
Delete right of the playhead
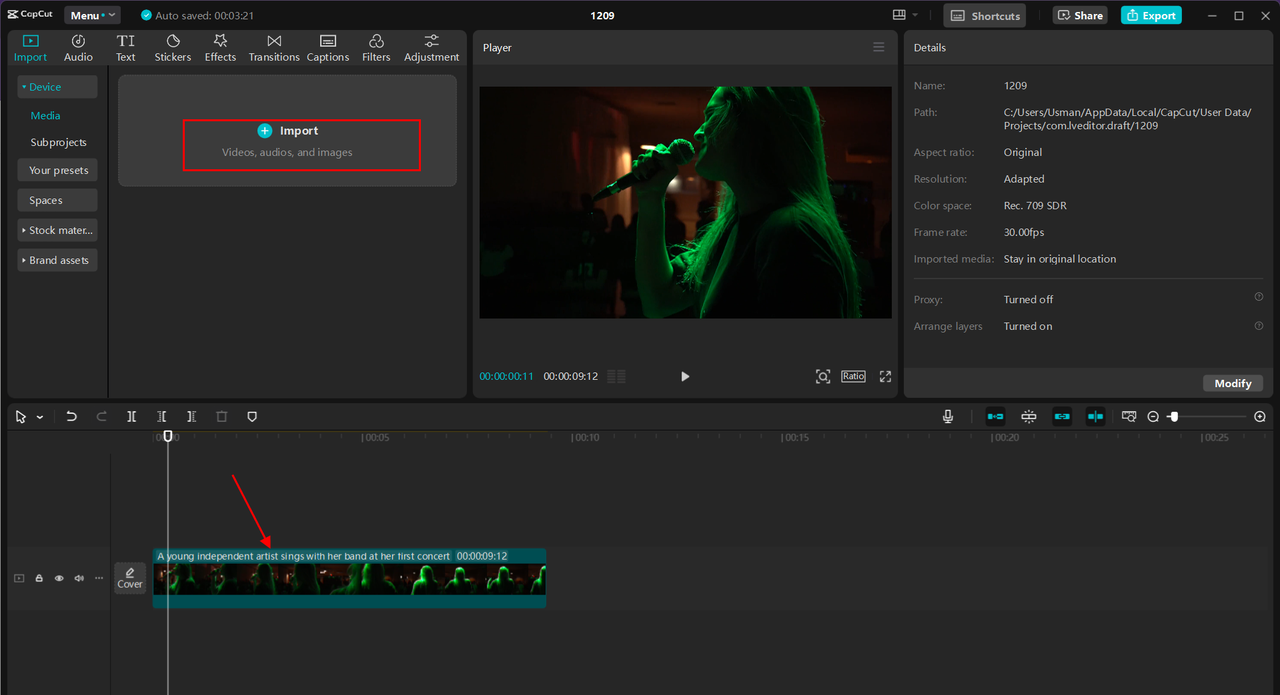point(191,416)
